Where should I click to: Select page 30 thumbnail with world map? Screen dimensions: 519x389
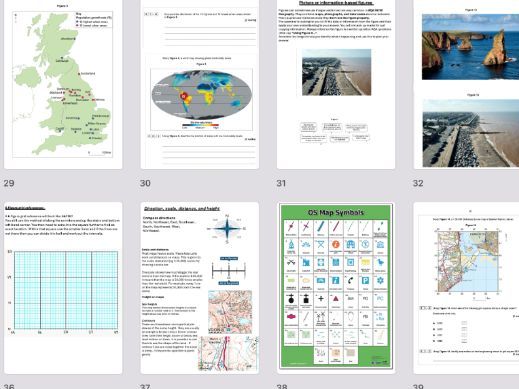click(200, 84)
